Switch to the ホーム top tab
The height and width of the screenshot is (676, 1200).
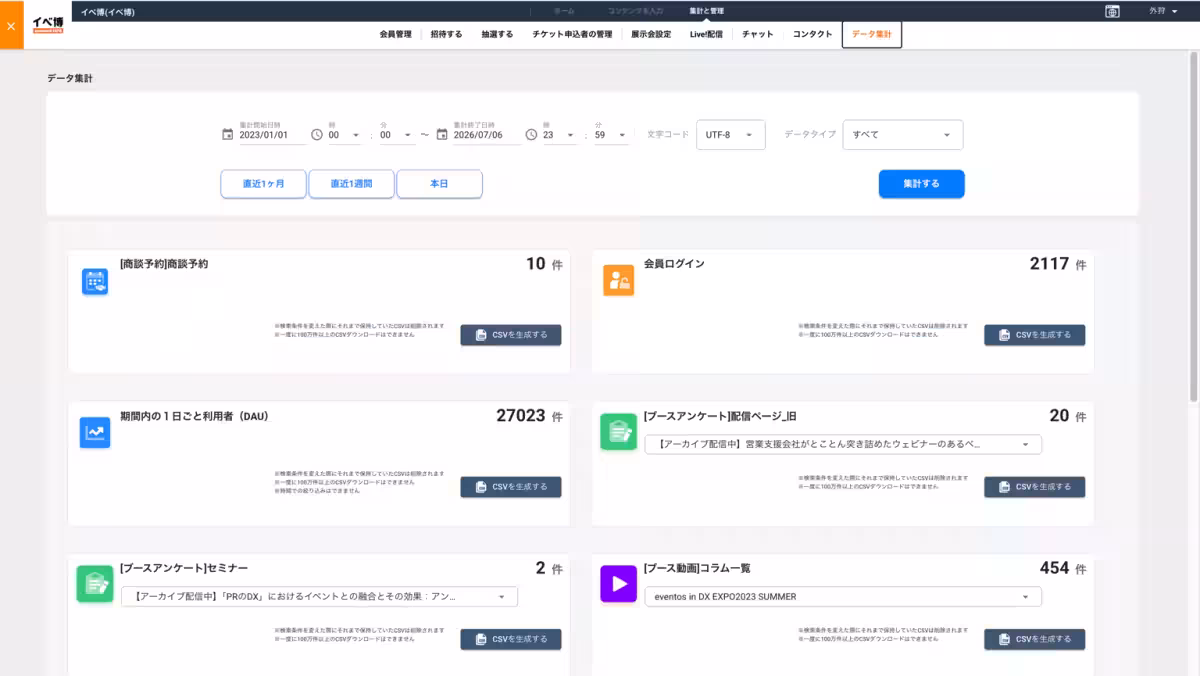click(564, 11)
